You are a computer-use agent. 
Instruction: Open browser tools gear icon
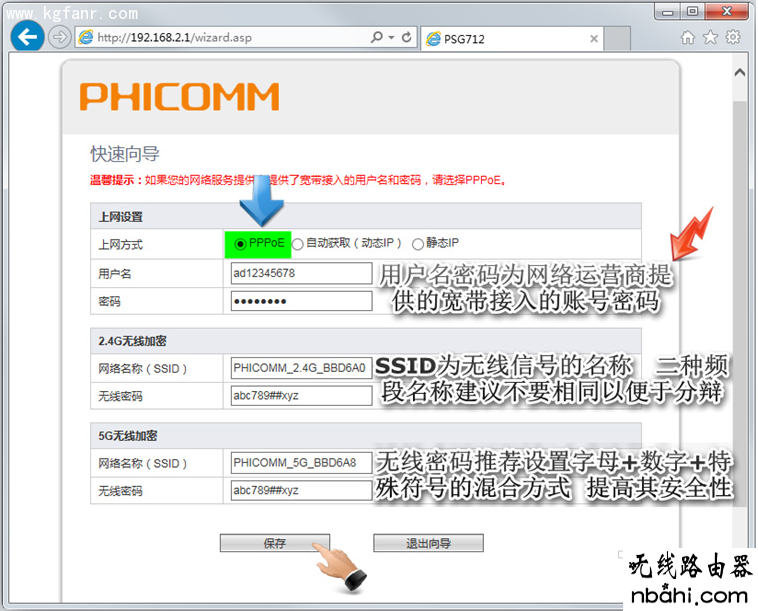pos(733,37)
